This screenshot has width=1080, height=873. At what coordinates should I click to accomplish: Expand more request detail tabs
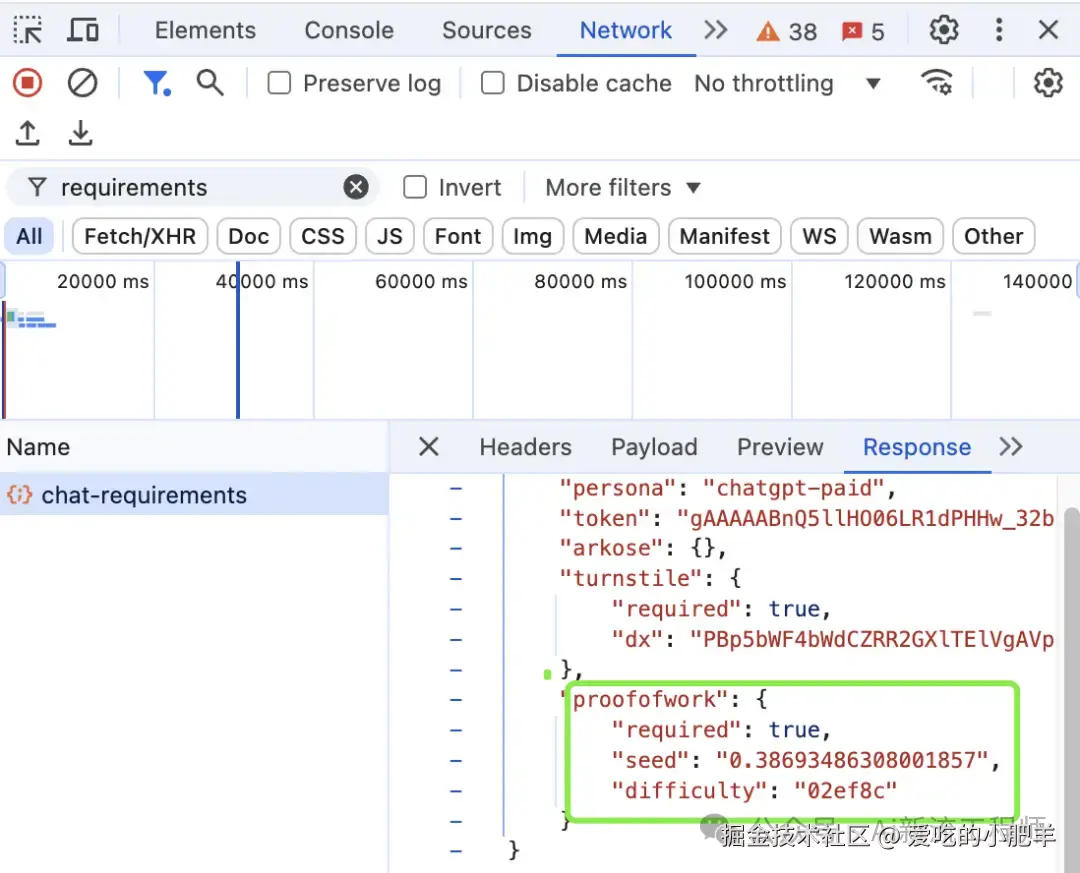coord(1011,447)
